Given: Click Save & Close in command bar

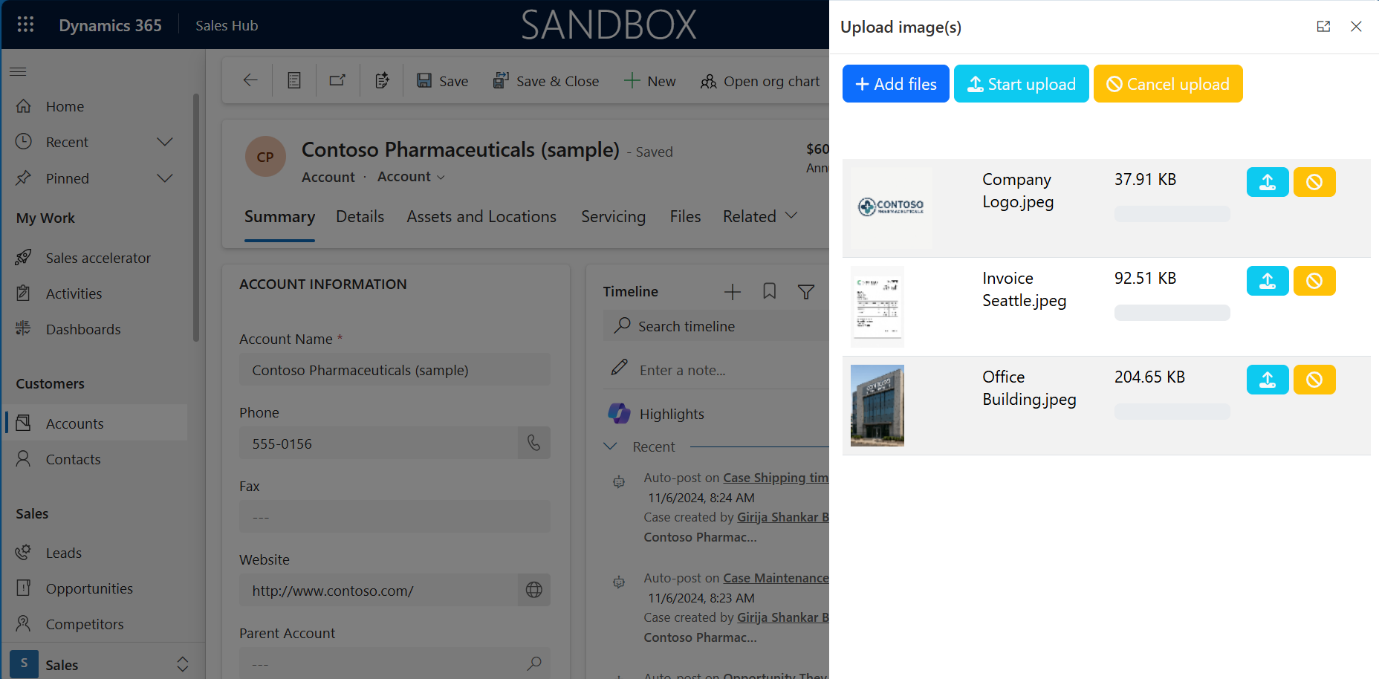Looking at the screenshot, I should pos(546,81).
